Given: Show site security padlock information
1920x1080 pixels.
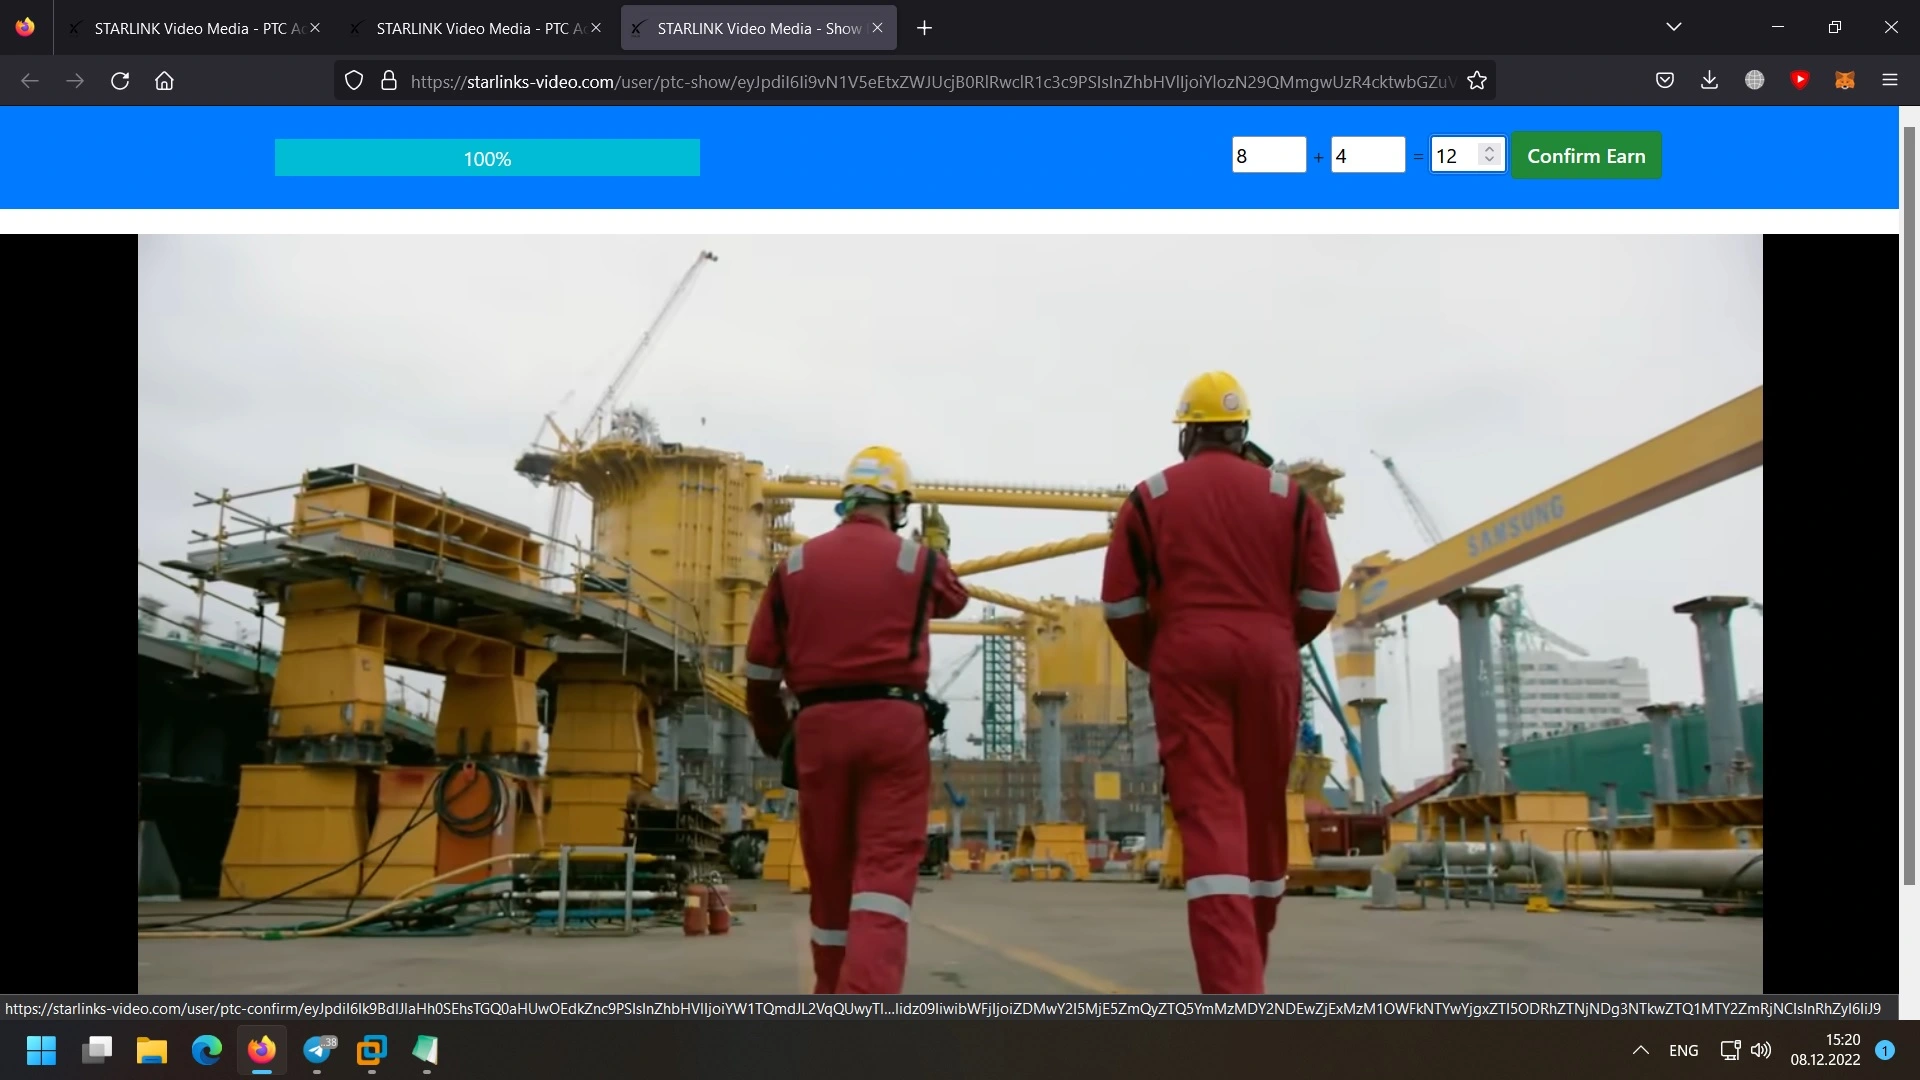Looking at the screenshot, I should pos(389,81).
